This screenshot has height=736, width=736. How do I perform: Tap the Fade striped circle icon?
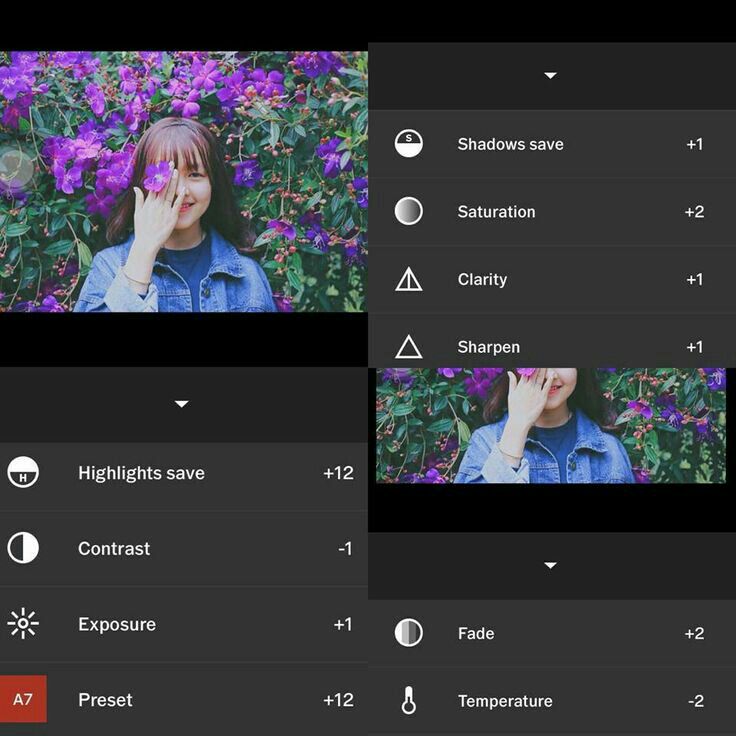409,633
